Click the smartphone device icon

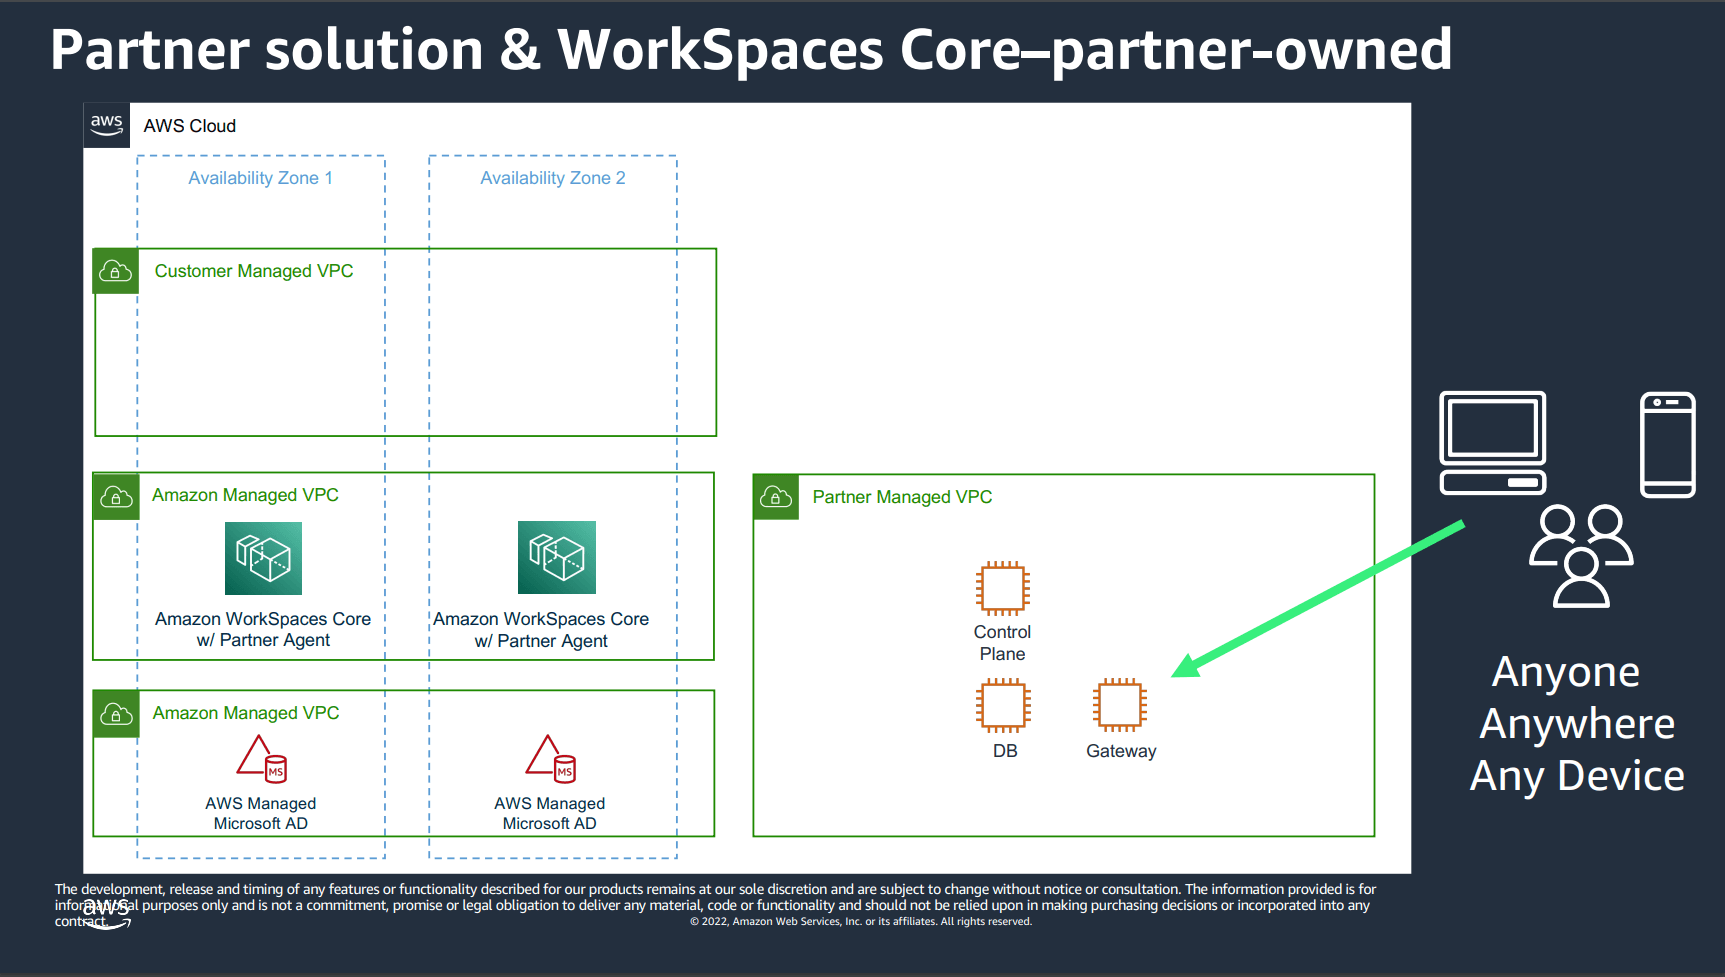[x=1666, y=445]
